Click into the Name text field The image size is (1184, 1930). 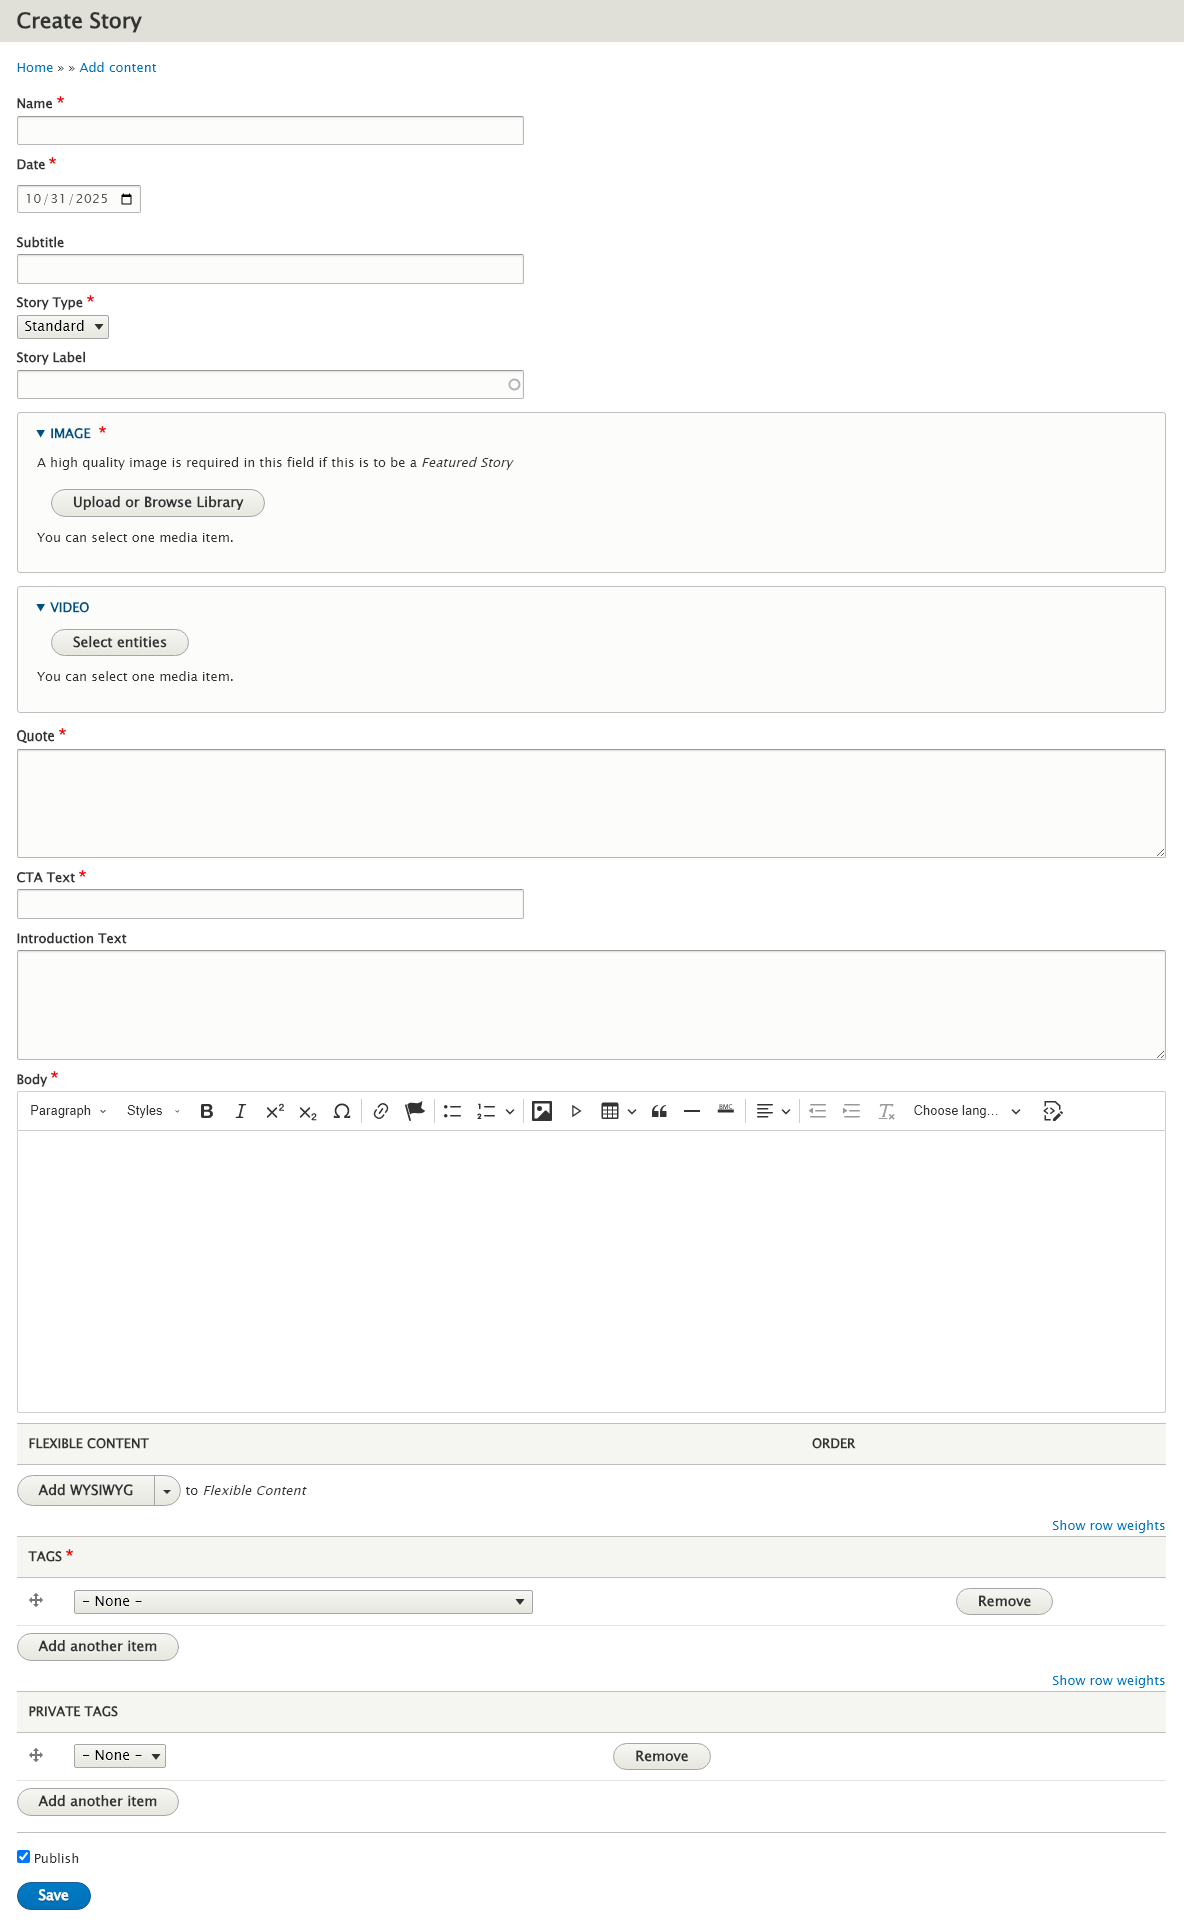270,131
